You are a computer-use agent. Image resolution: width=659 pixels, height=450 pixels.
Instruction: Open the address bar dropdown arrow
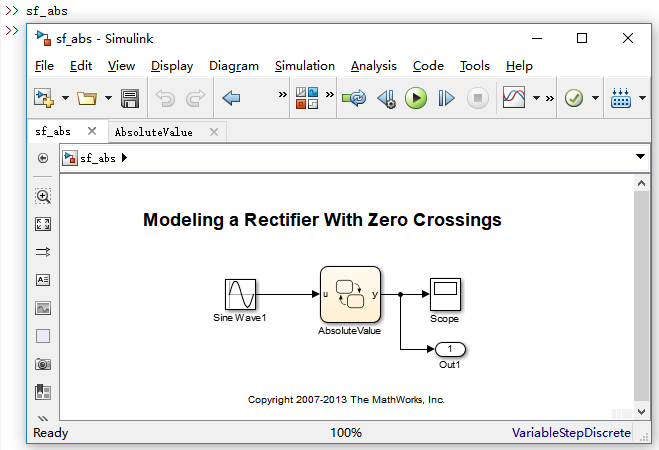click(640, 156)
